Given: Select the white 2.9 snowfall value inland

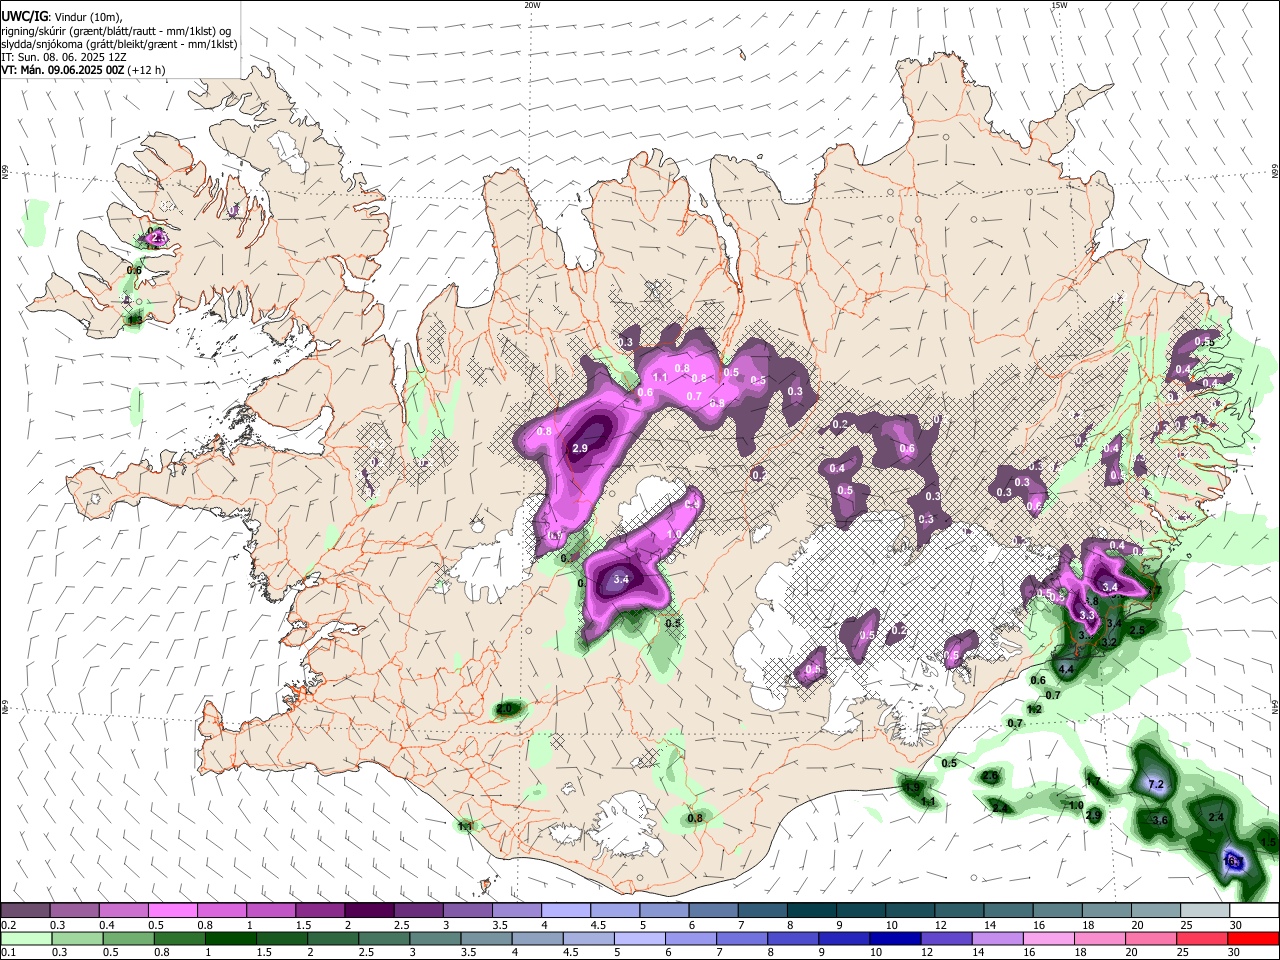Looking at the screenshot, I should (580, 449).
